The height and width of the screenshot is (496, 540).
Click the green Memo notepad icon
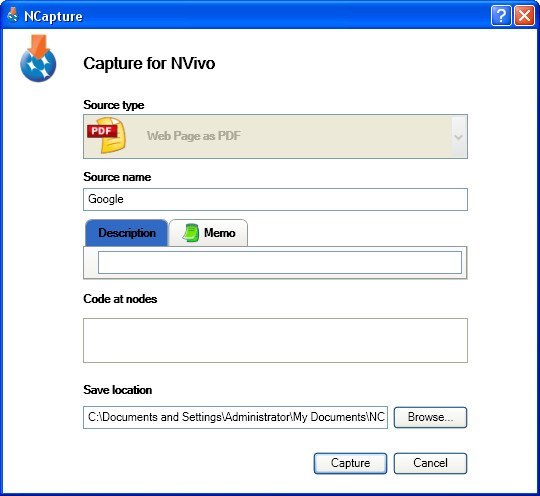[x=191, y=233]
